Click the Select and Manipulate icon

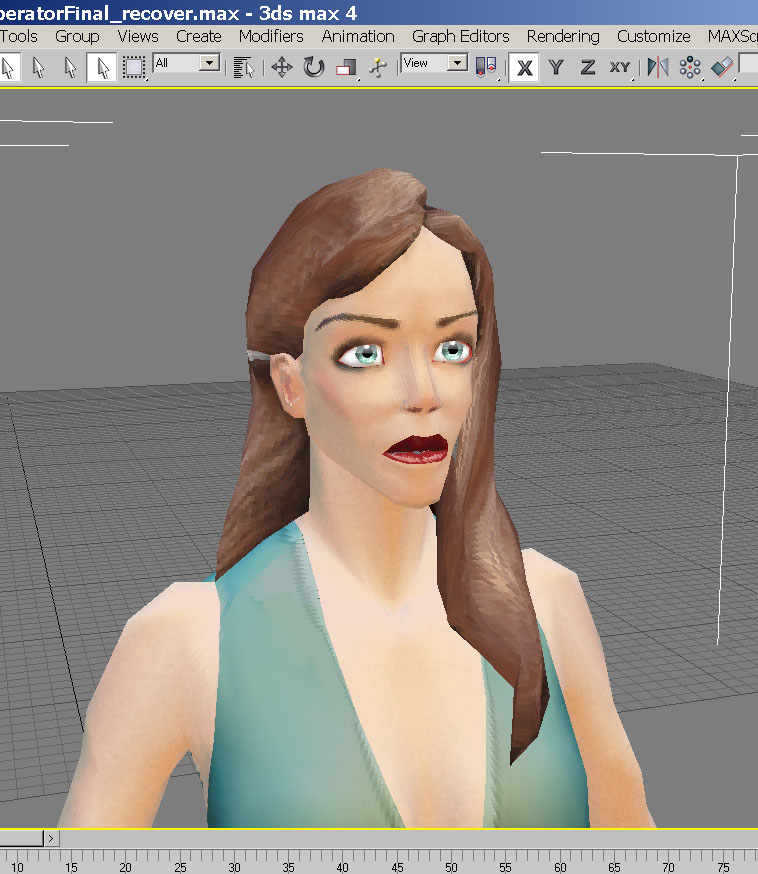pyautogui.click(x=377, y=67)
